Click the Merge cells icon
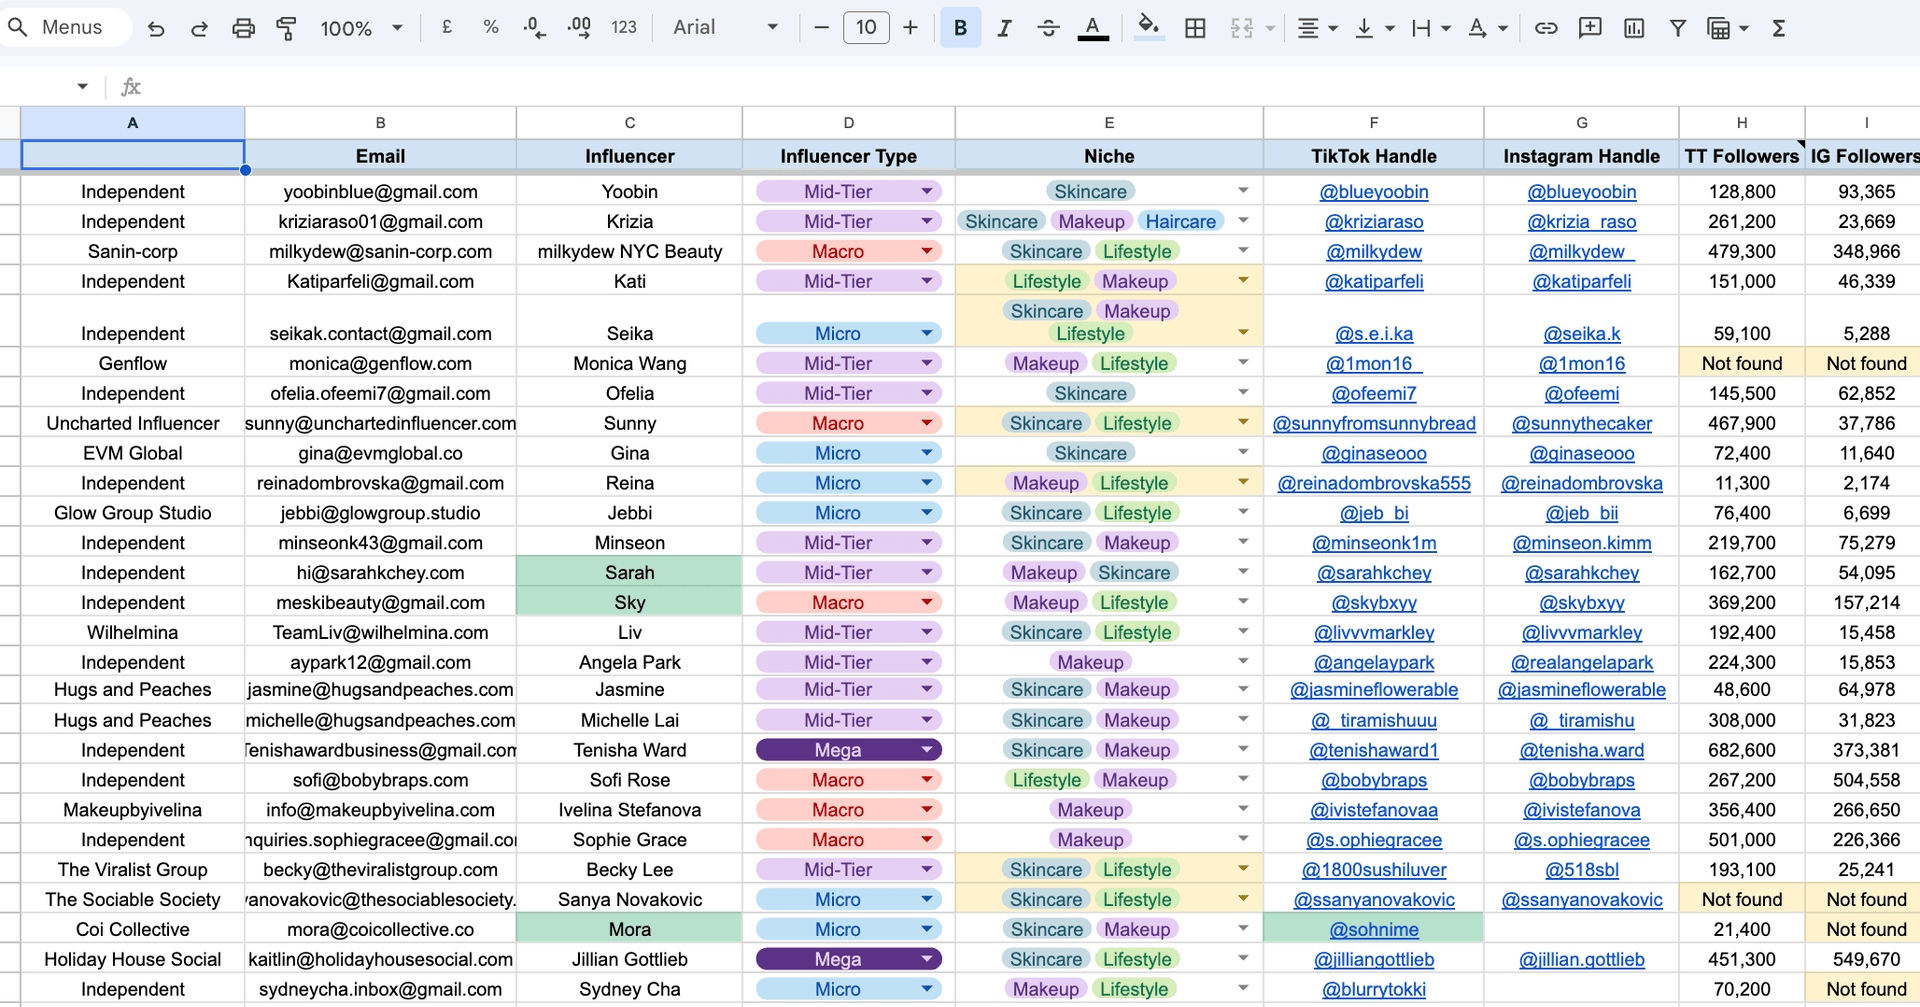Screen dimensions: 1920x1007 coord(1242,28)
